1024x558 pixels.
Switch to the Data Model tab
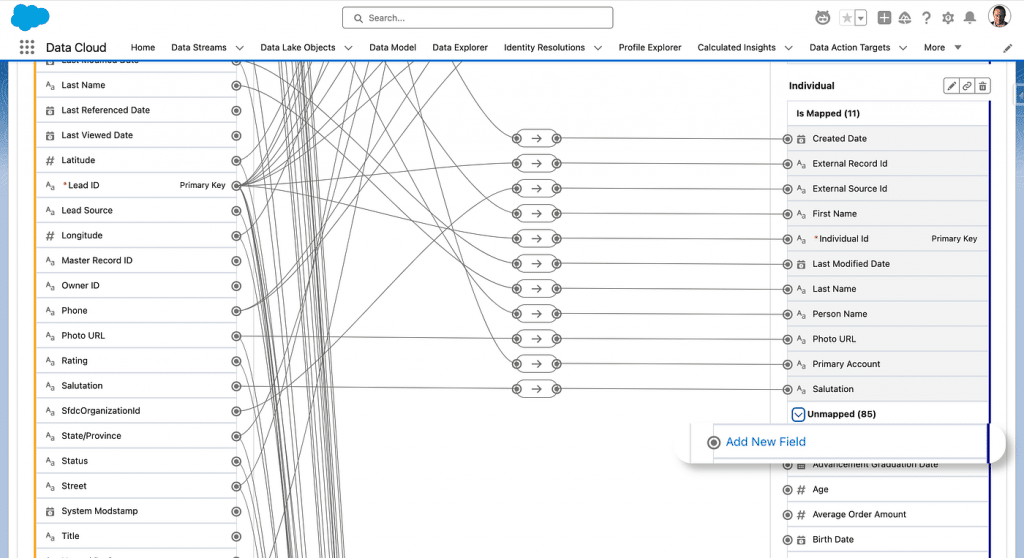click(x=392, y=47)
